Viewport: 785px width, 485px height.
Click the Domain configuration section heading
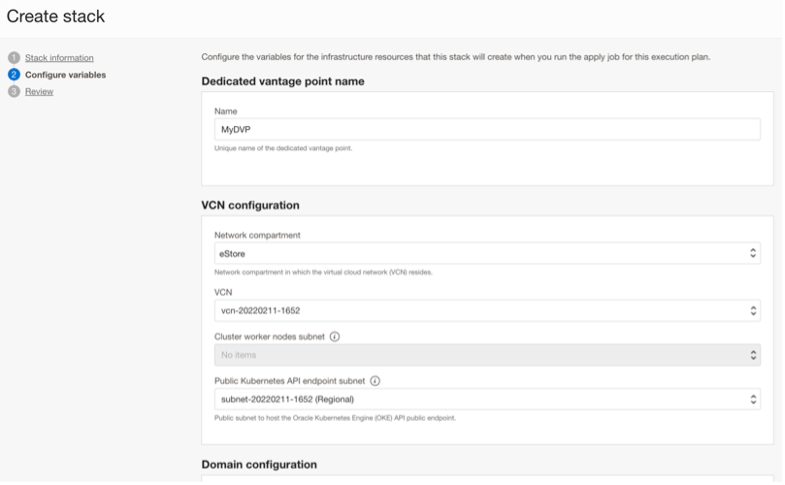point(259,465)
